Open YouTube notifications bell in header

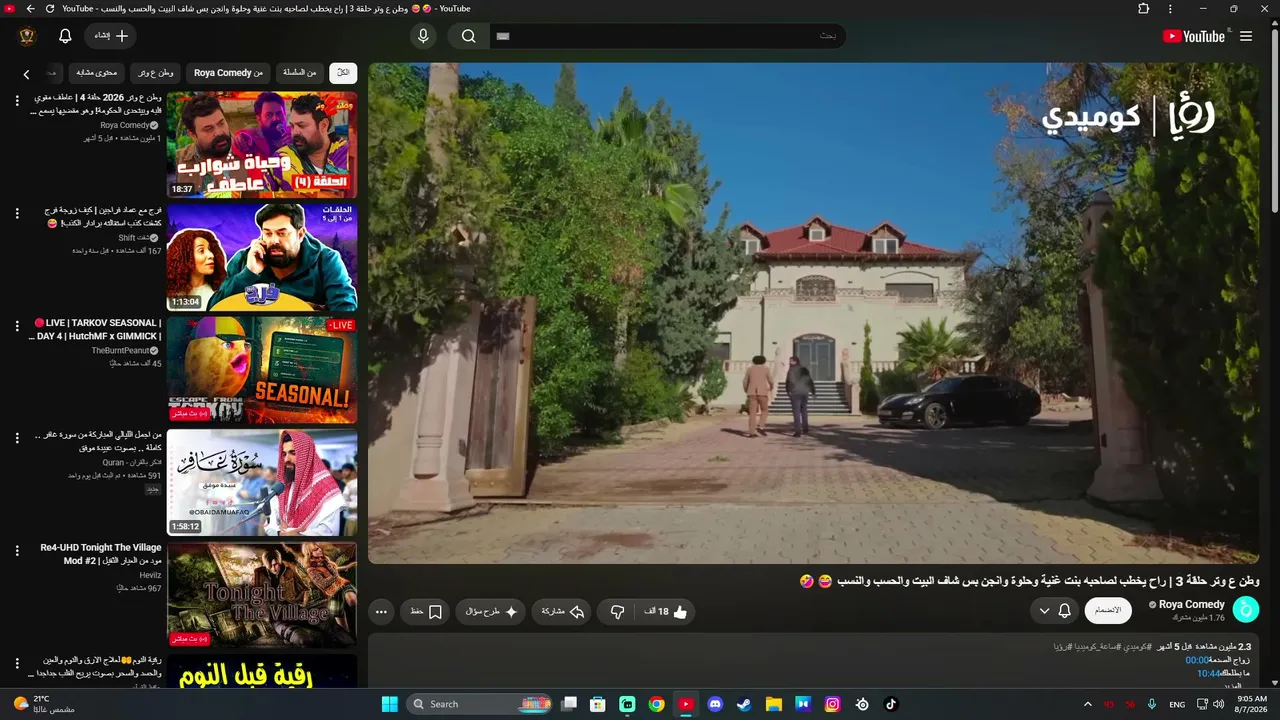pos(65,36)
